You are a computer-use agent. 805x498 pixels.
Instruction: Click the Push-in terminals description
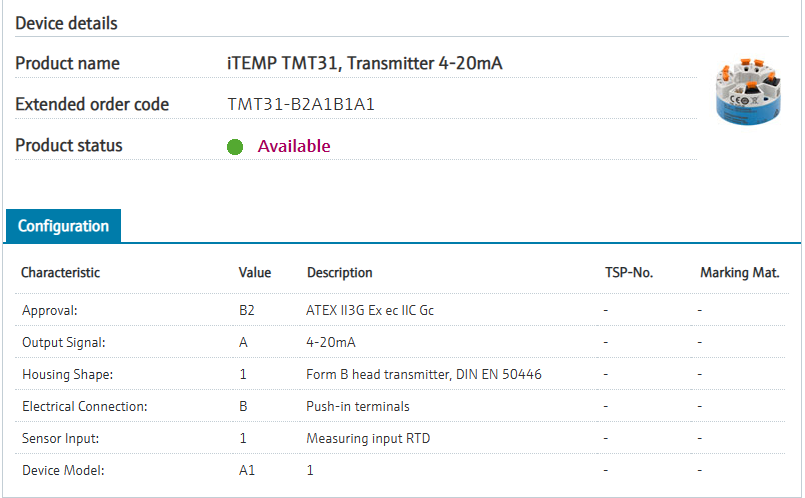pyautogui.click(x=358, y=406)
